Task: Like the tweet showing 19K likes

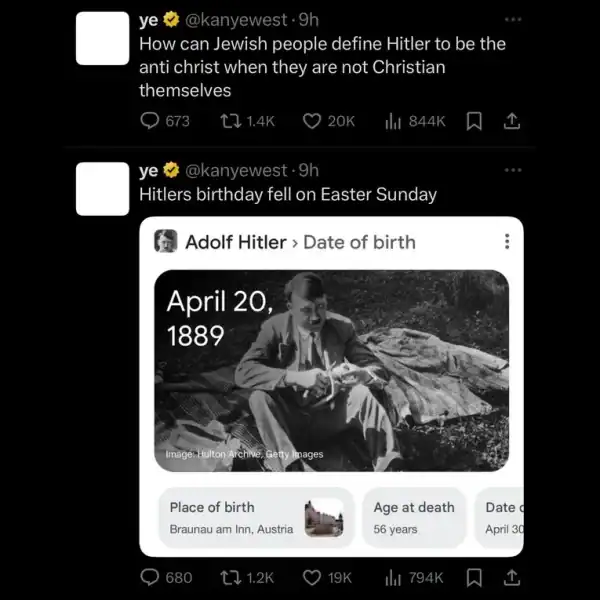Action: [312, 577]
